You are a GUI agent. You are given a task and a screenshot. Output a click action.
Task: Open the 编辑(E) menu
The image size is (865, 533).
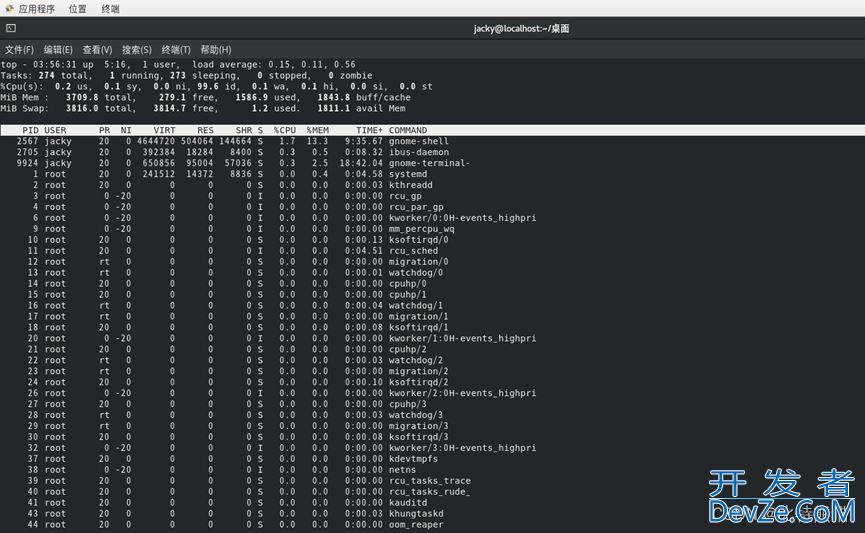pos(58,50)
